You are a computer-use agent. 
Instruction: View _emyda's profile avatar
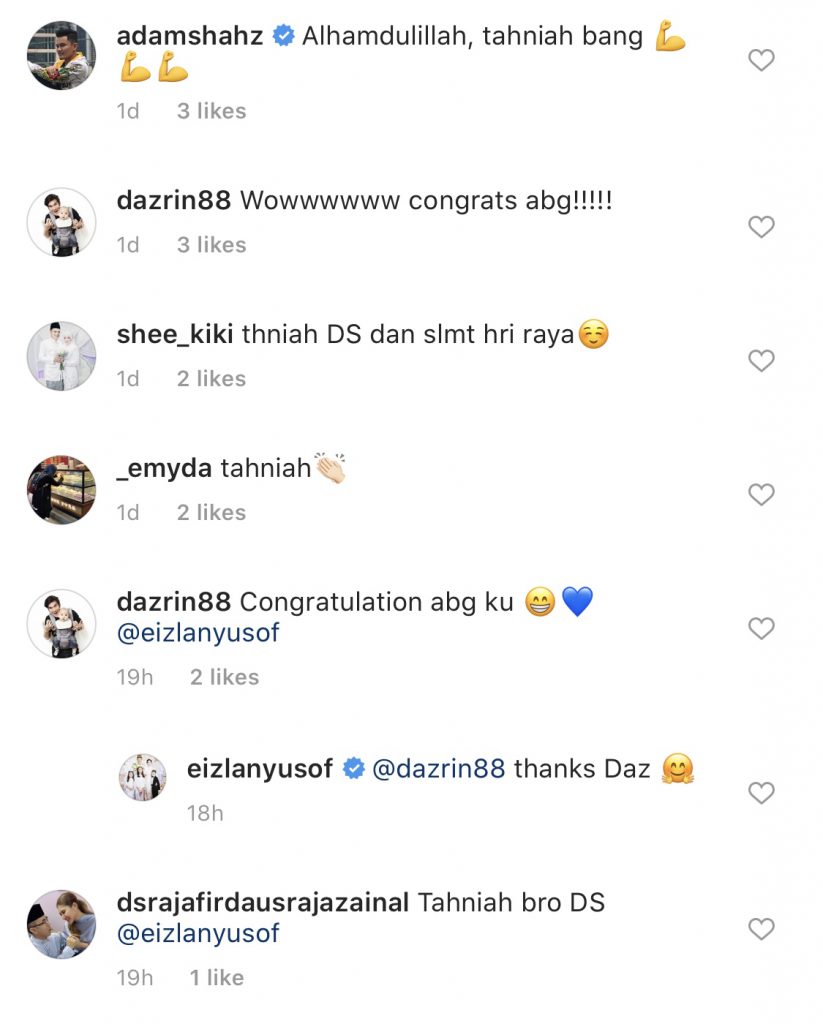click(x=61, y=490)
